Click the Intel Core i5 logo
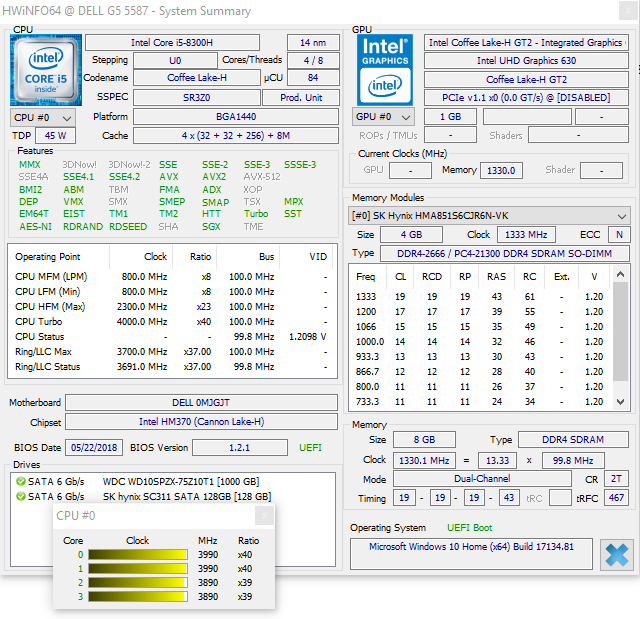 [x=45, y=71]
